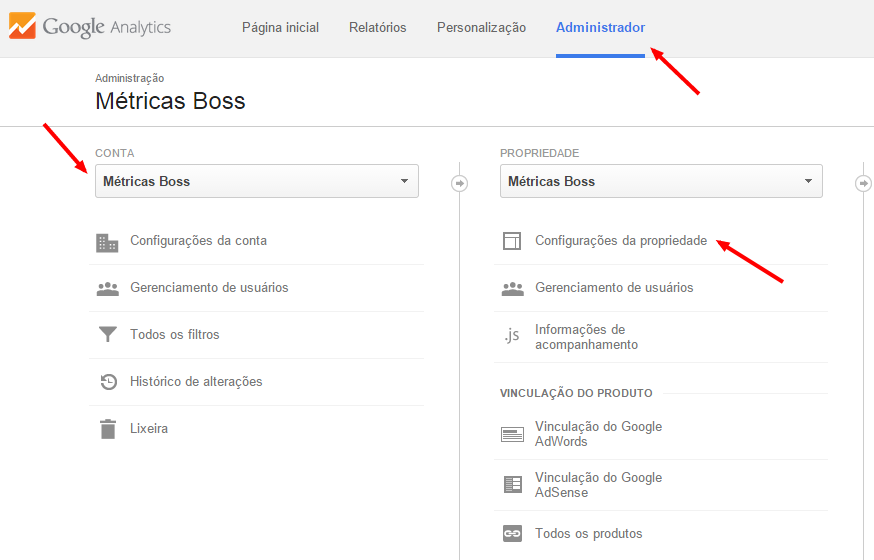Click the Google Analytics logo
Image resolution: width=874 pixels, height=560 pixels.
click(x=90, y=27)
